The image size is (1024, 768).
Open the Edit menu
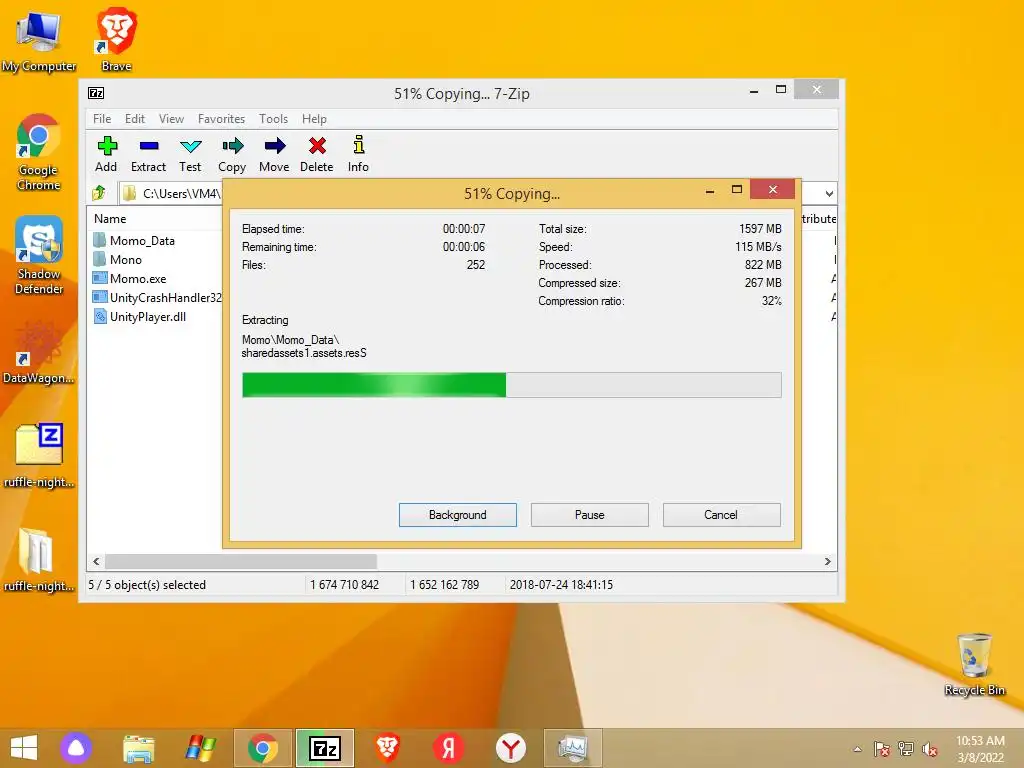pyautogui.click(x=135, y=119)
